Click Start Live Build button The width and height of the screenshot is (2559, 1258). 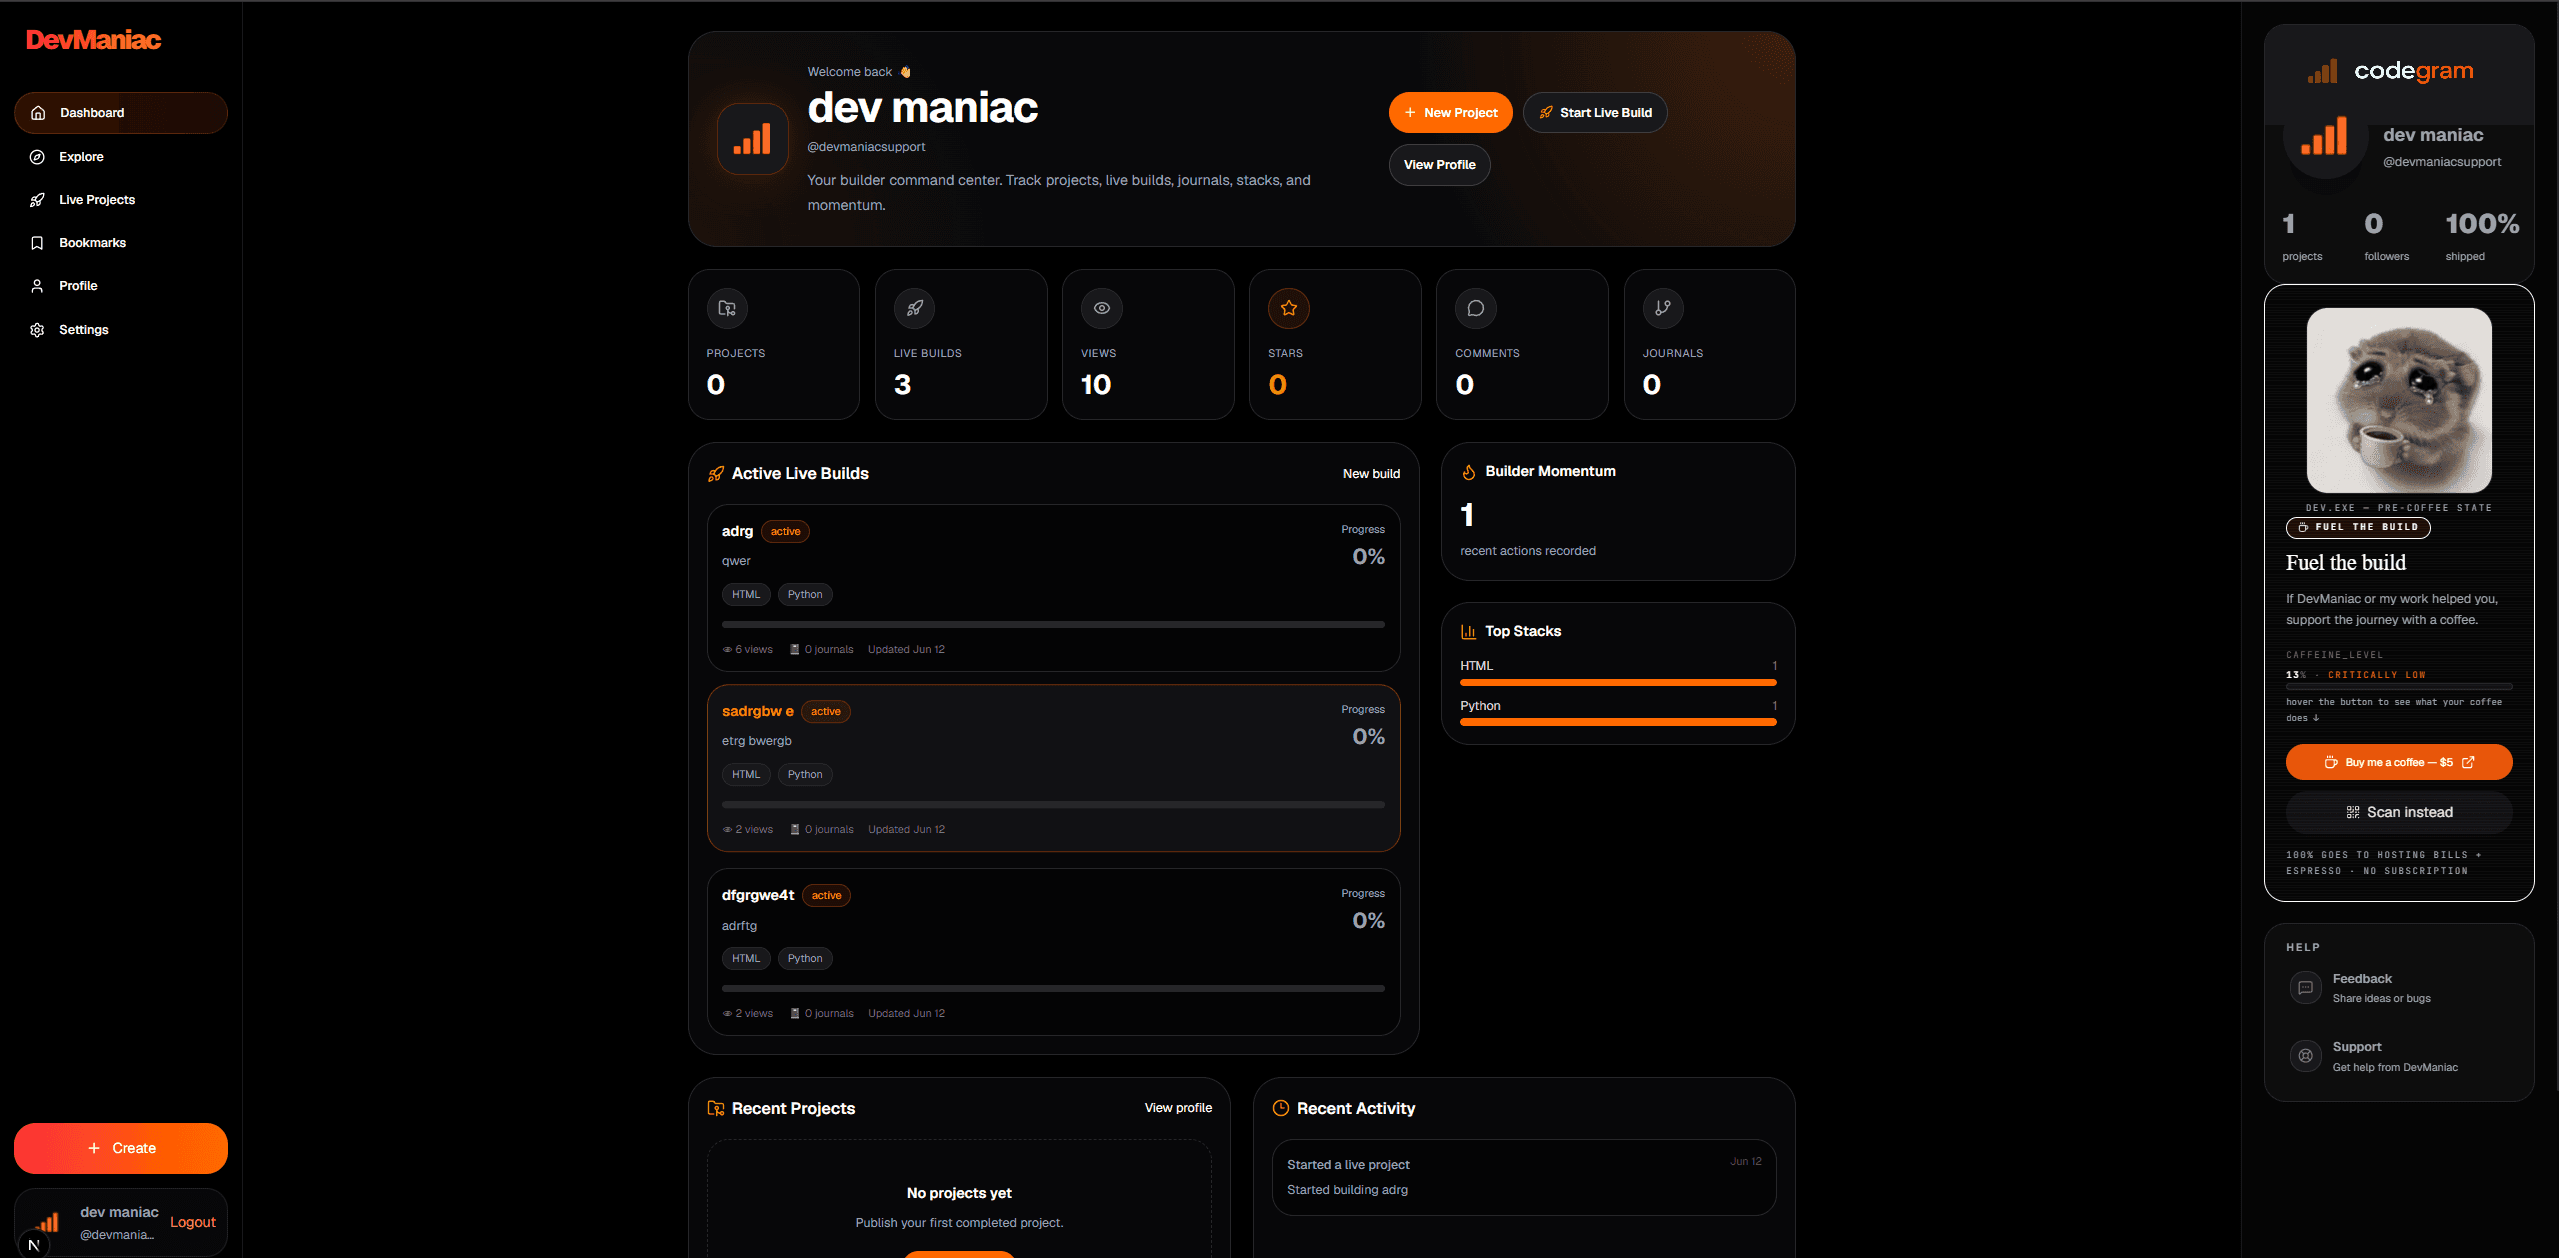click(x=1595, y=113)
